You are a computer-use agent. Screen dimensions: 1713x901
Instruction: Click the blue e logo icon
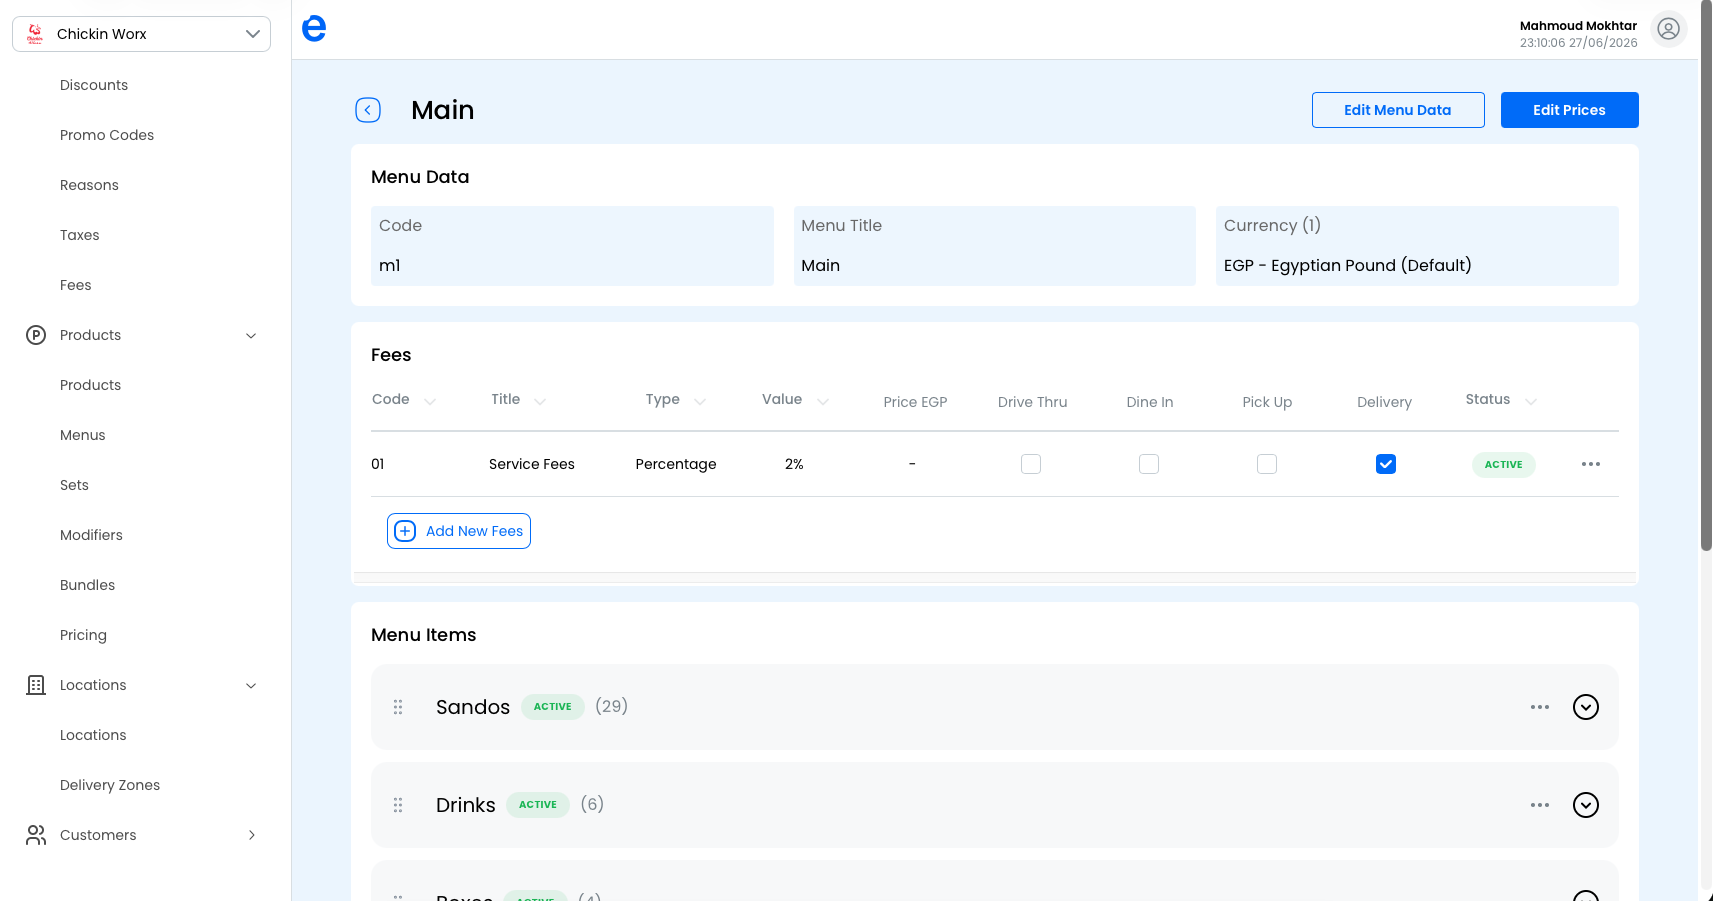314,28
